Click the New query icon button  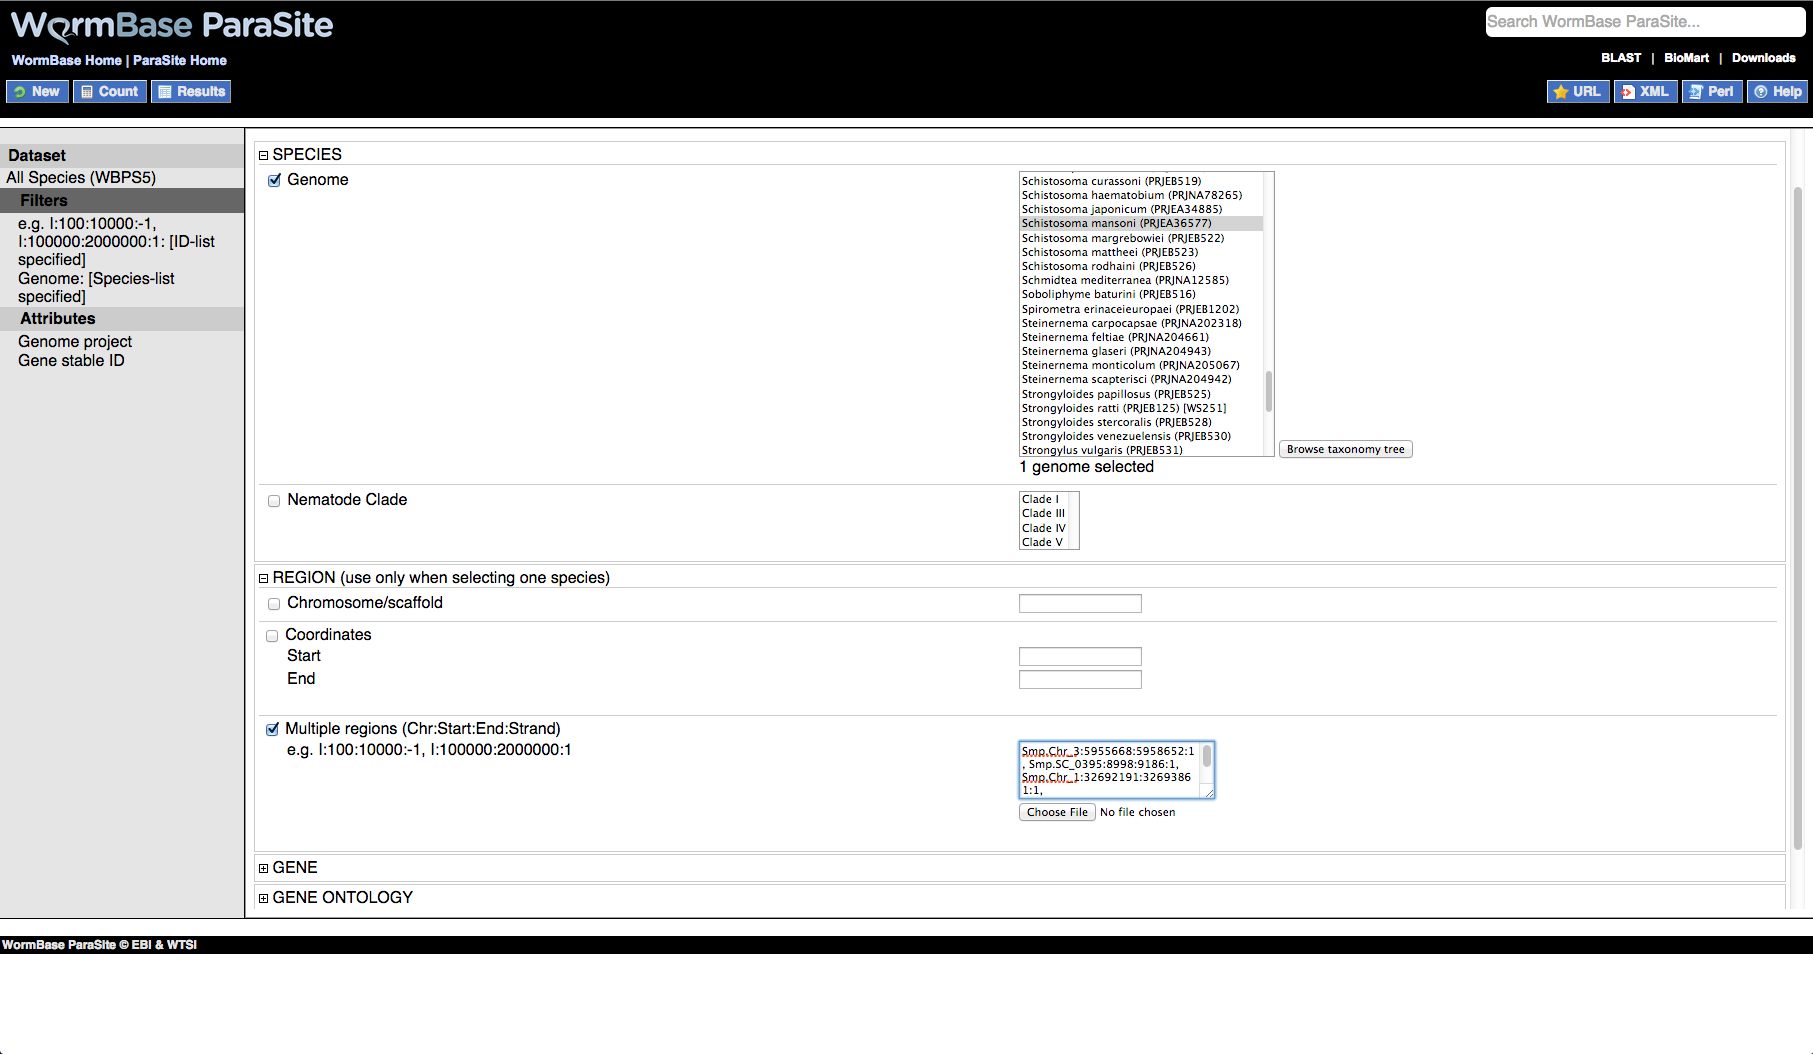click(x=37, y=92)
